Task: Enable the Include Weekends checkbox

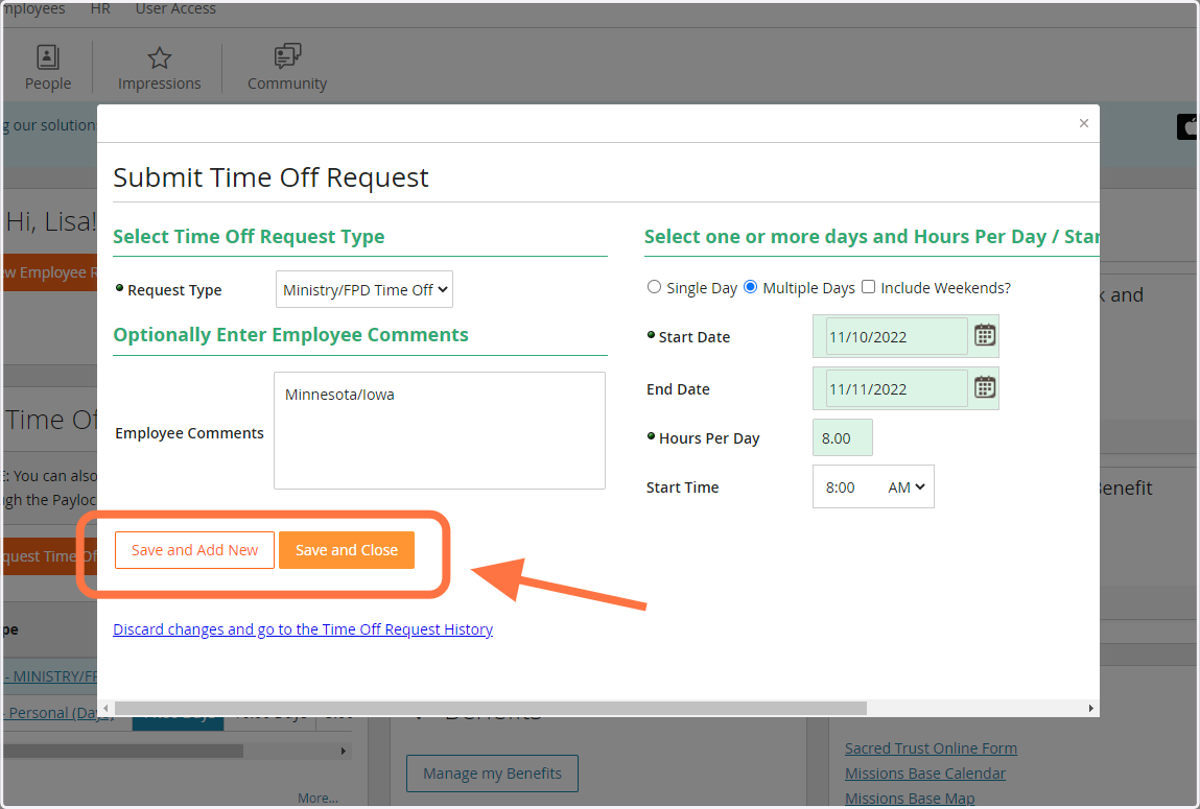Action: pyautogui.click(x=868, y=287)
